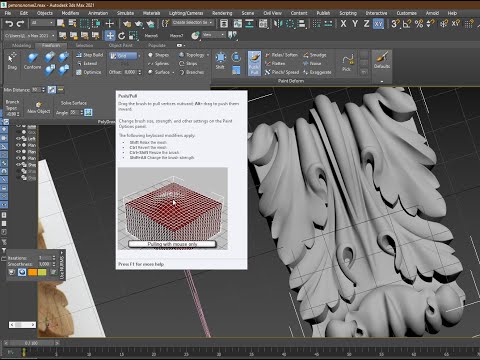Image resolution: width=480 pixels, height=360 pixels.
Task: Click the time slider frame handle
Action: pyautogui.click(x=31, y=343)
